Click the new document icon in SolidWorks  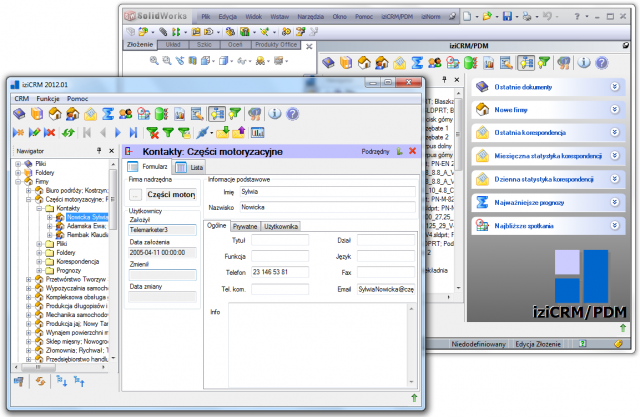pos(467,16)
